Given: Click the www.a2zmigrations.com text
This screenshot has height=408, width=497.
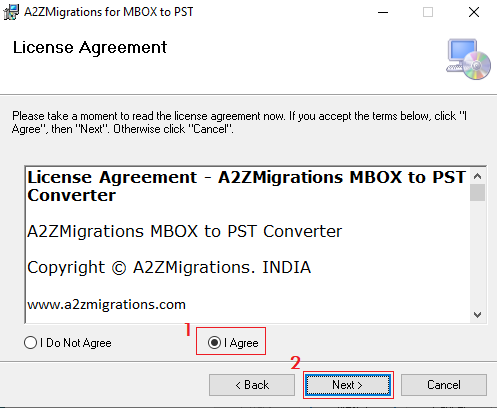Looking at the screenshot, I should [x=106, y=305].
